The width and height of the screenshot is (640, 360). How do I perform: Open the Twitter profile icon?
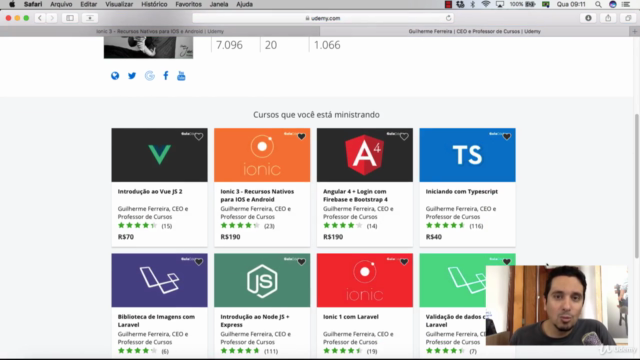132,76
